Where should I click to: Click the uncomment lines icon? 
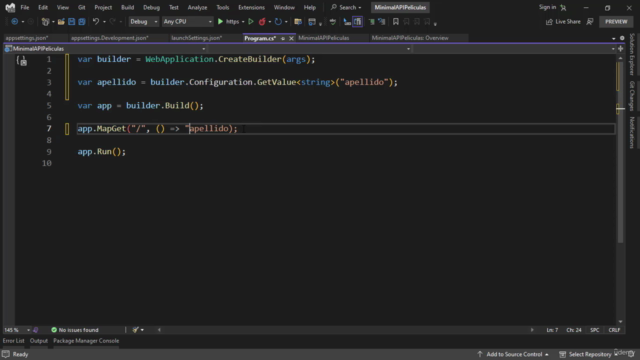[382, 22]
